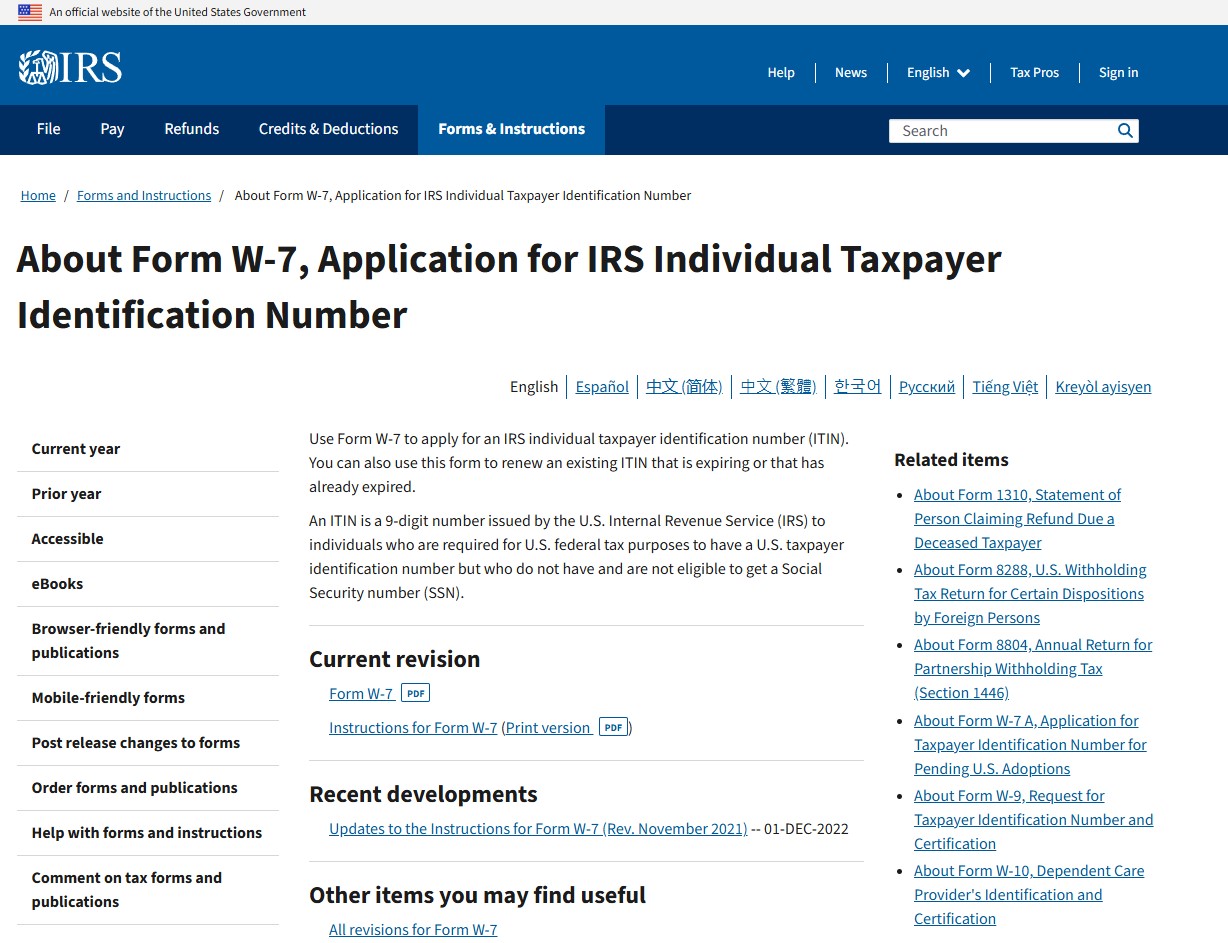Switch to 中文 (繁體) language

click(x=778, y=386)
